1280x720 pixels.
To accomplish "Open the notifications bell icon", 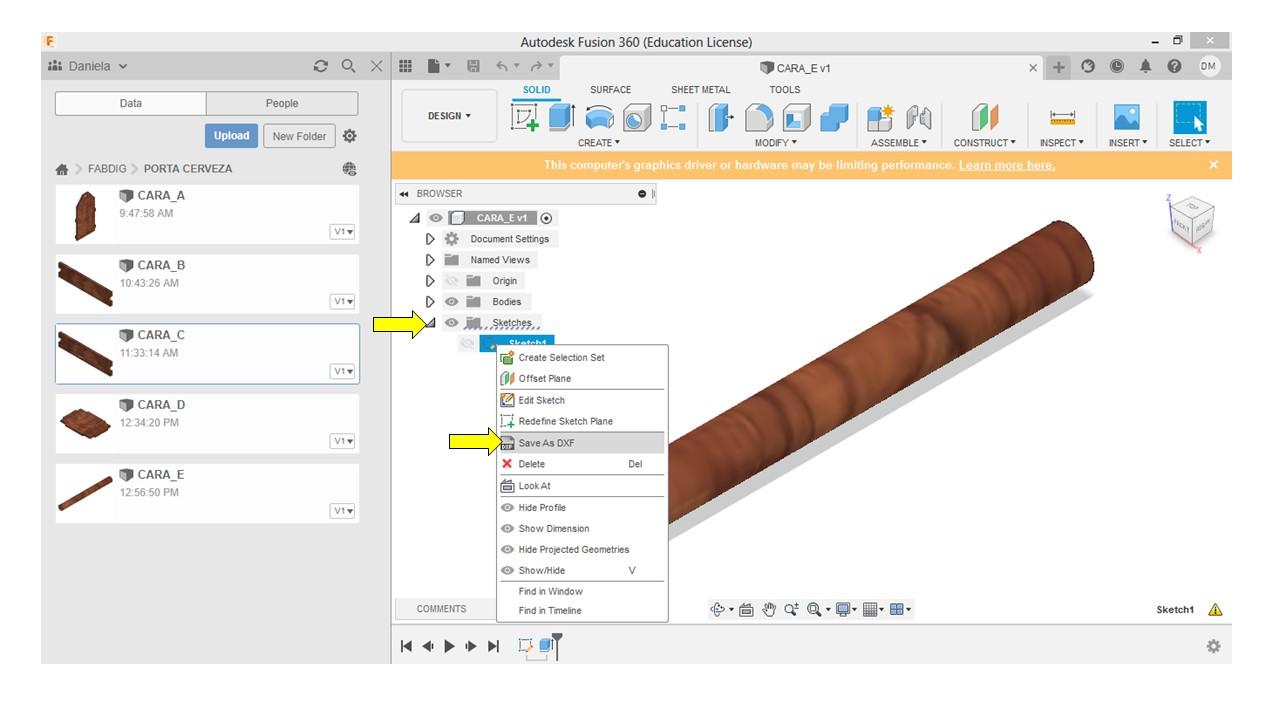I will tap(1145, 67).
